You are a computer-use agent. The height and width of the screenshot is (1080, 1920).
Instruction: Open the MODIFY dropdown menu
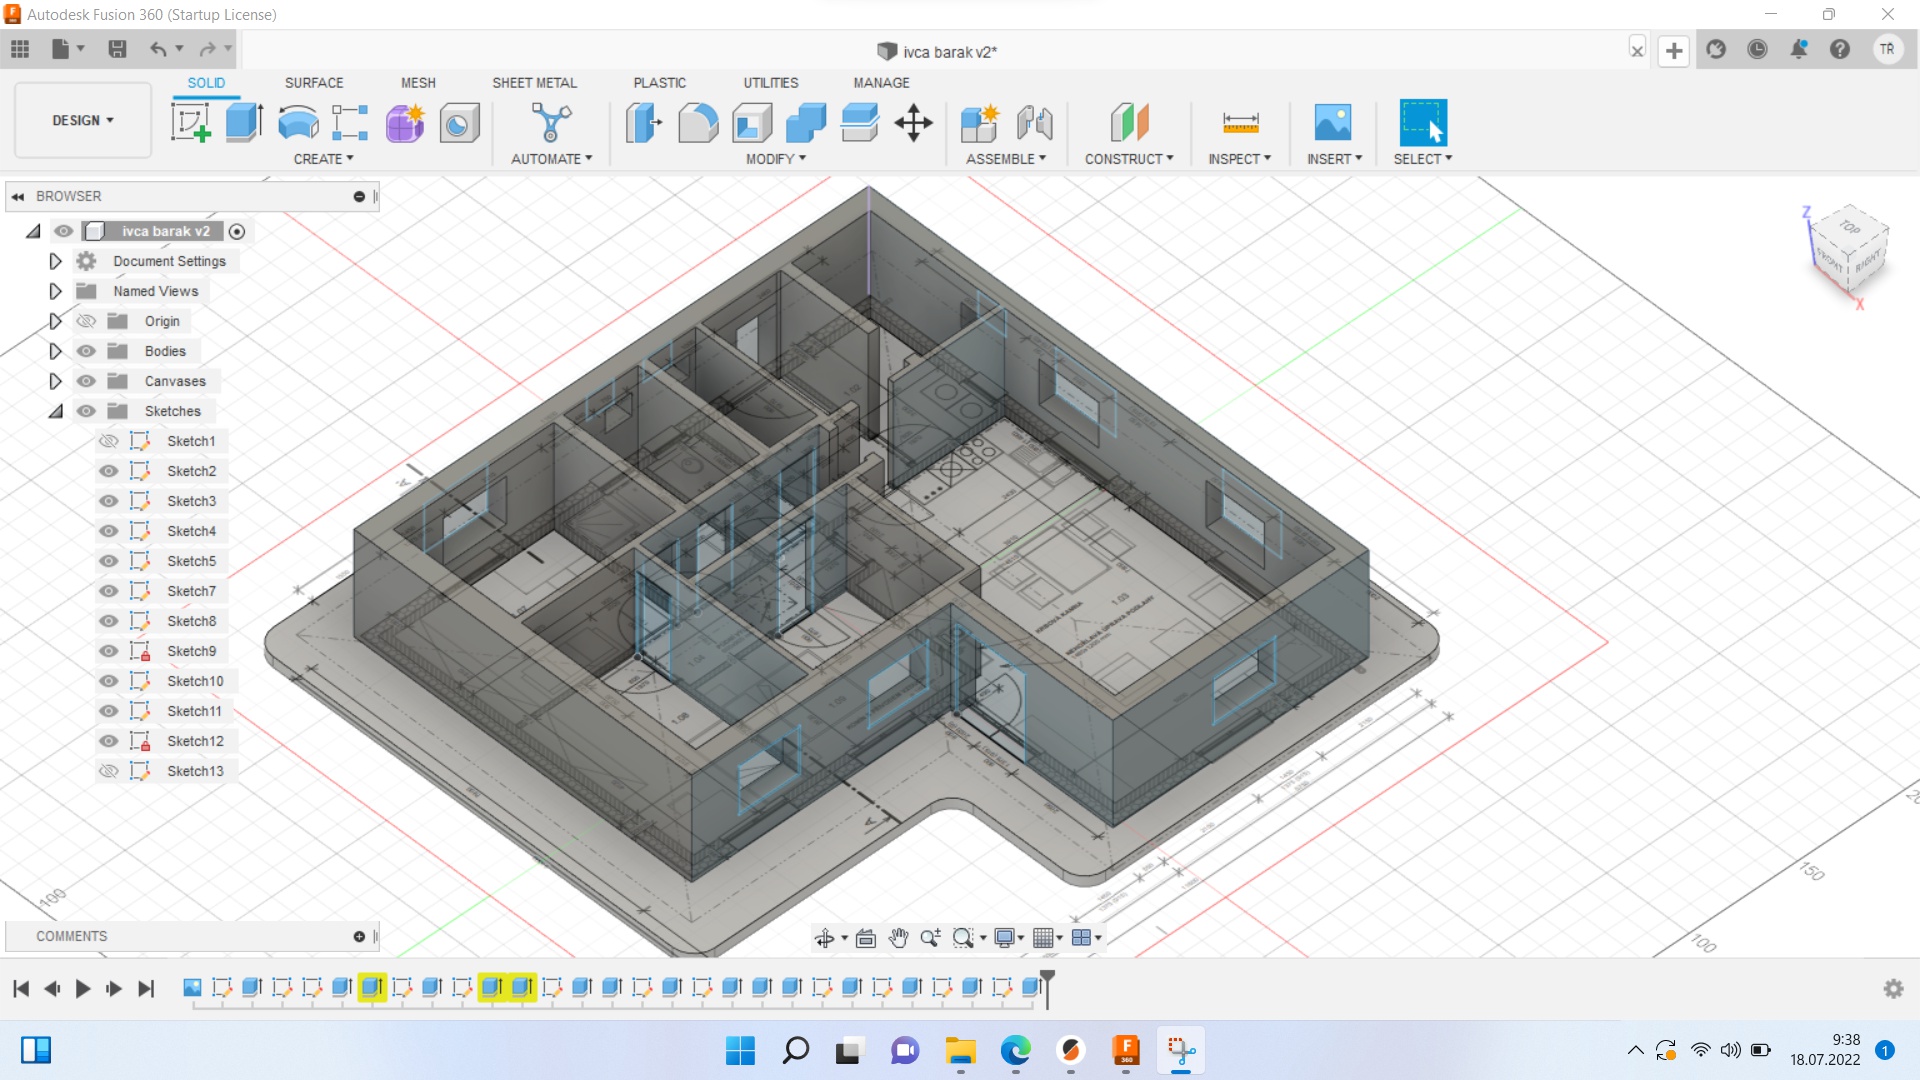775,159
